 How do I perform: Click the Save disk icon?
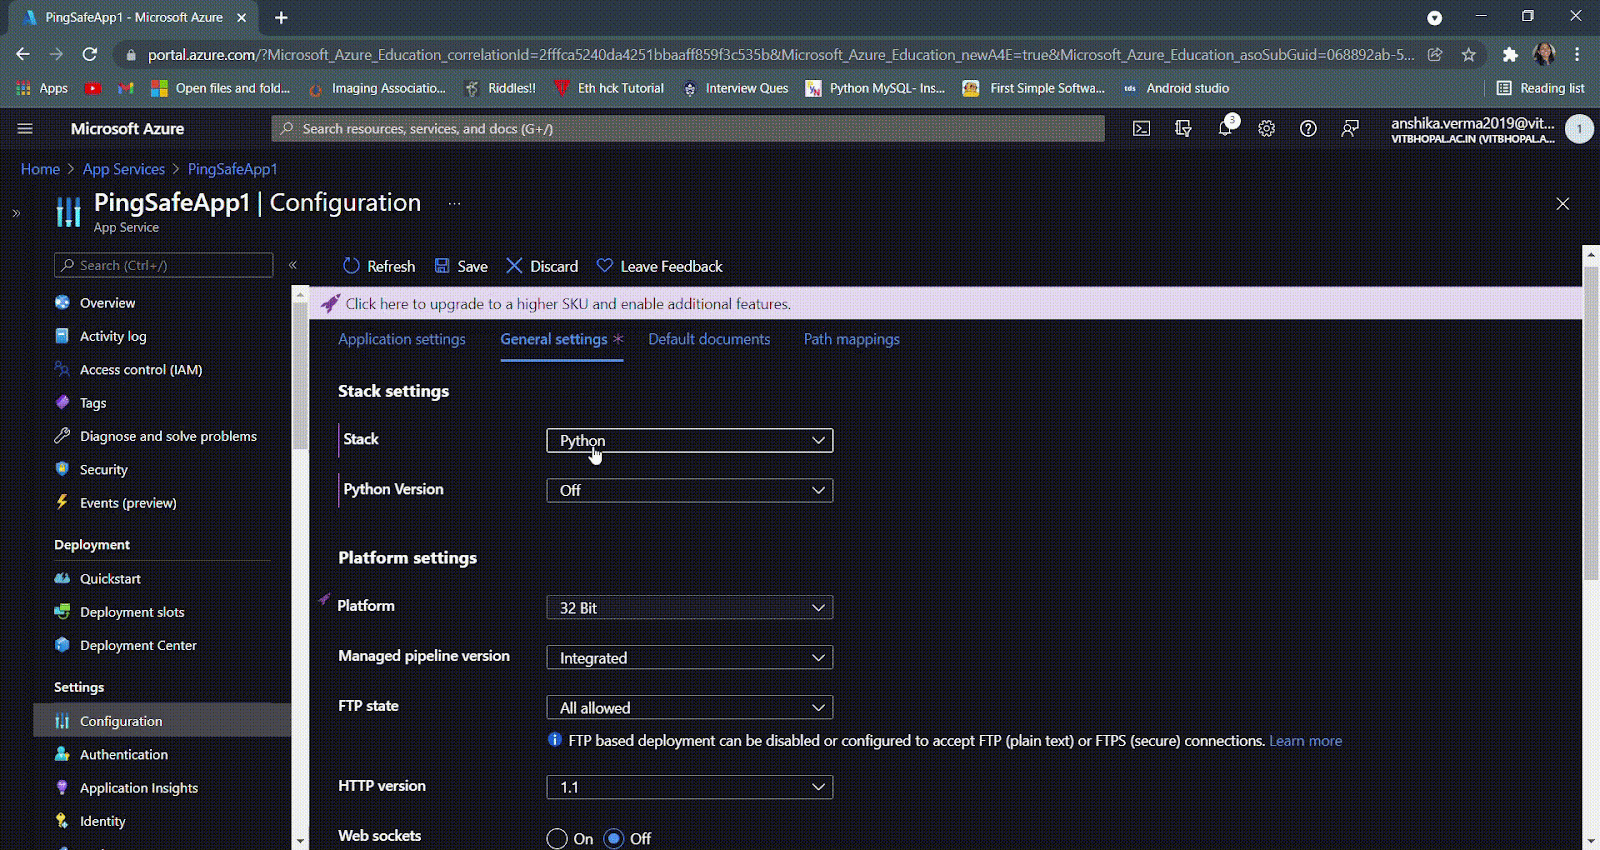(442, 266)
